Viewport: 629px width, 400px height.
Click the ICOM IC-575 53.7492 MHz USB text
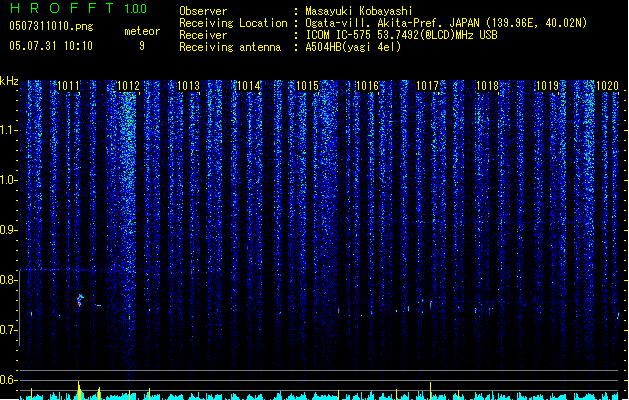402,35
